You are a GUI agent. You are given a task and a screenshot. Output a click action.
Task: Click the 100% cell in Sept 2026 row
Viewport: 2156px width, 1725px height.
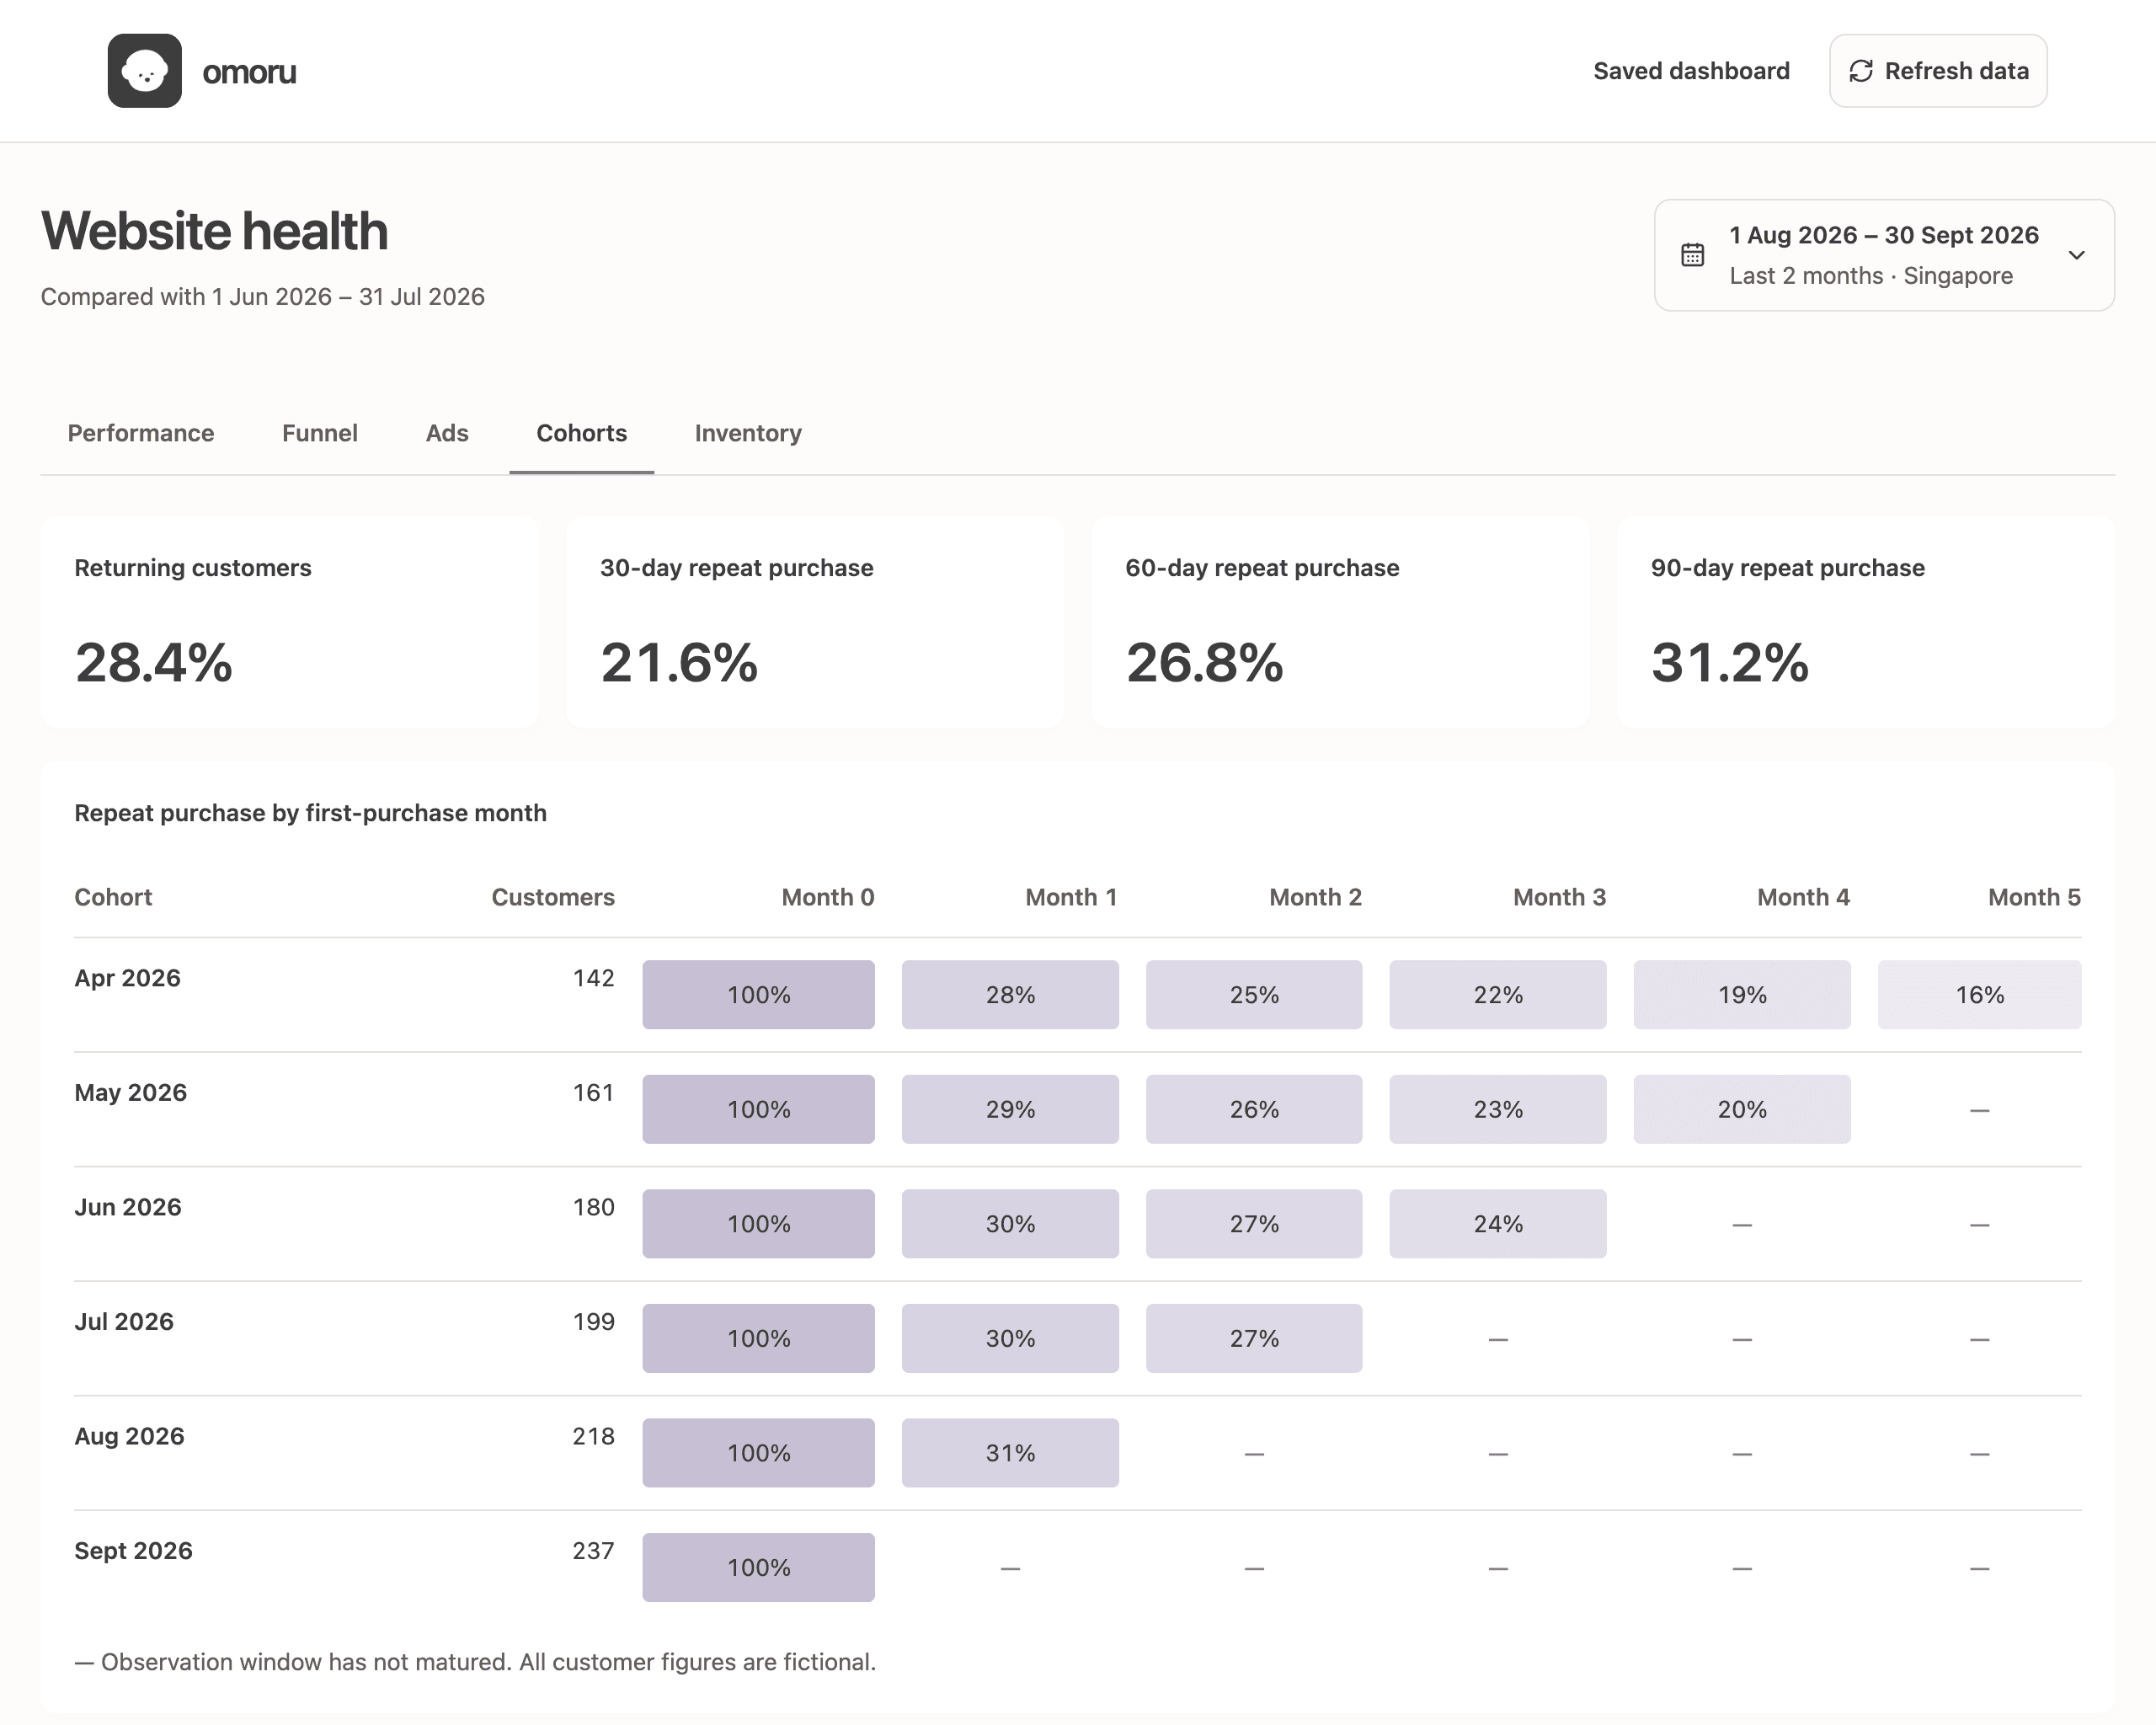click(758, 1567)
